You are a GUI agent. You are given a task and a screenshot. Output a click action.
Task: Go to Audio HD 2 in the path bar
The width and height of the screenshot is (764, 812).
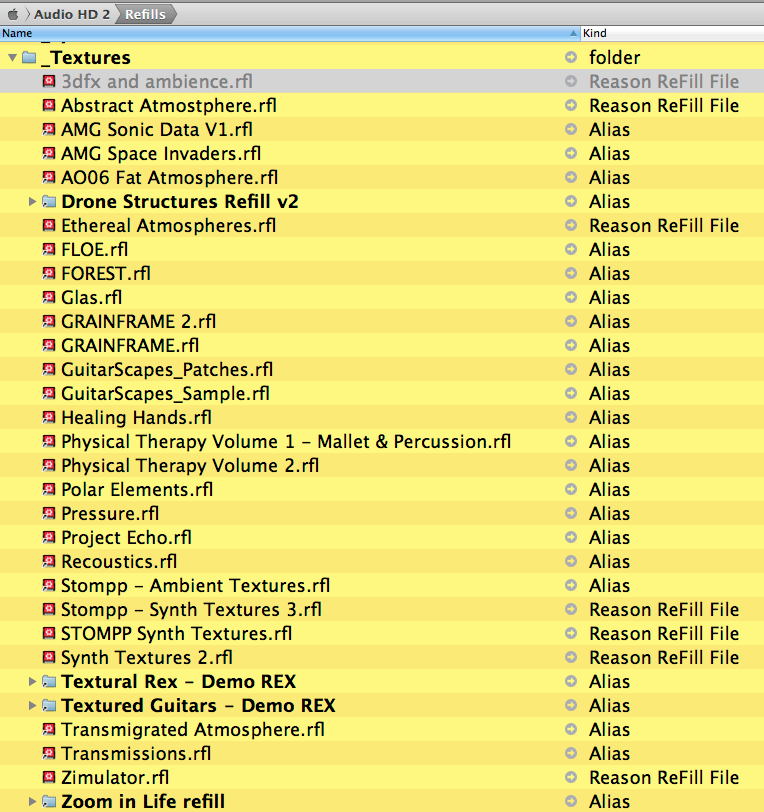coord(72,14)
